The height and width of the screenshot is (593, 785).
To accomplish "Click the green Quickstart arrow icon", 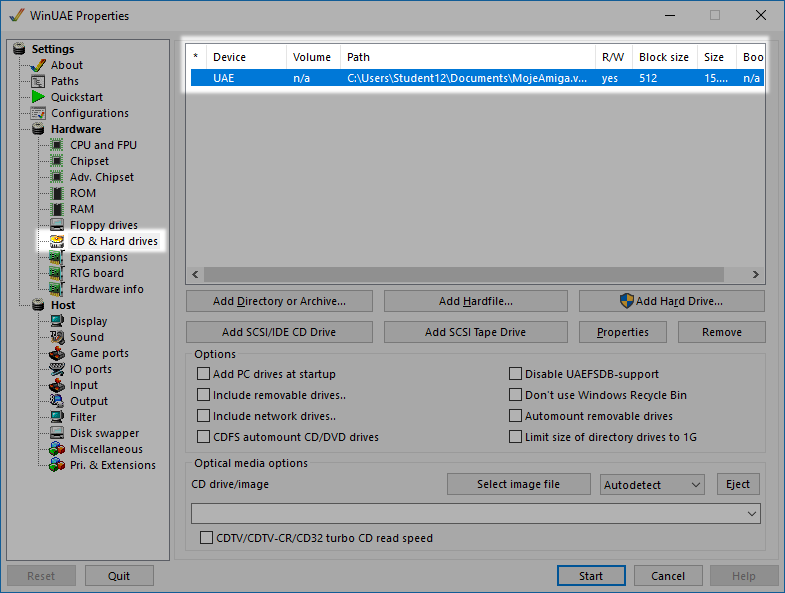I will pos(38,97).
